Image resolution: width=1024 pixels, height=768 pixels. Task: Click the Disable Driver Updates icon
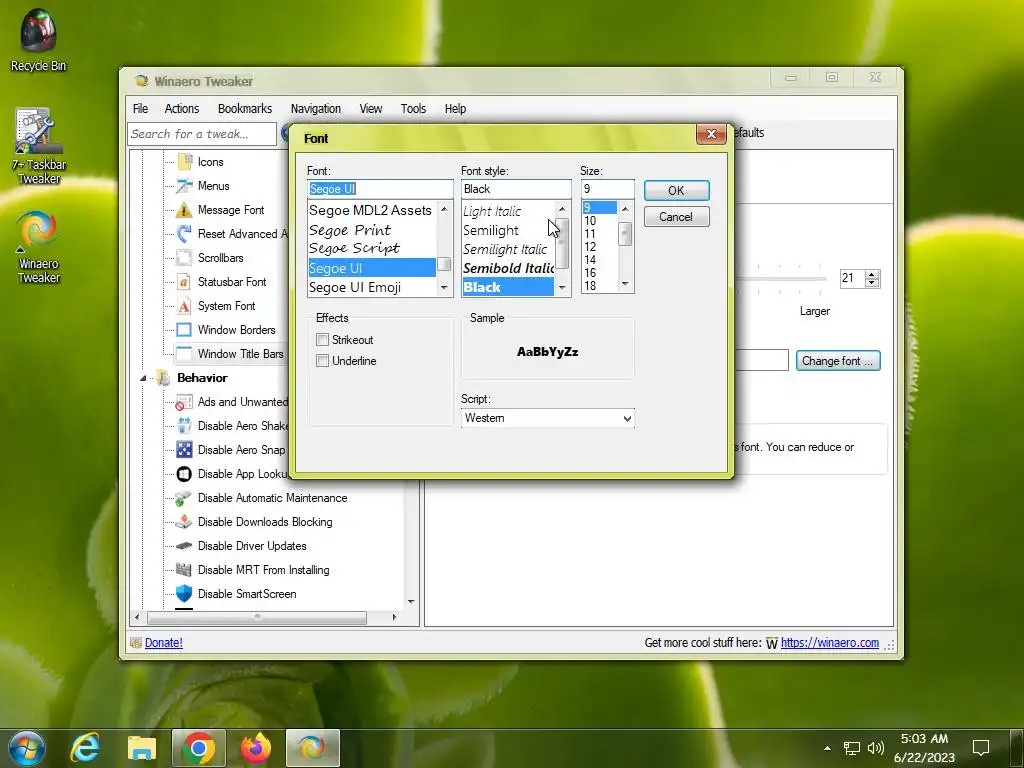185,546
